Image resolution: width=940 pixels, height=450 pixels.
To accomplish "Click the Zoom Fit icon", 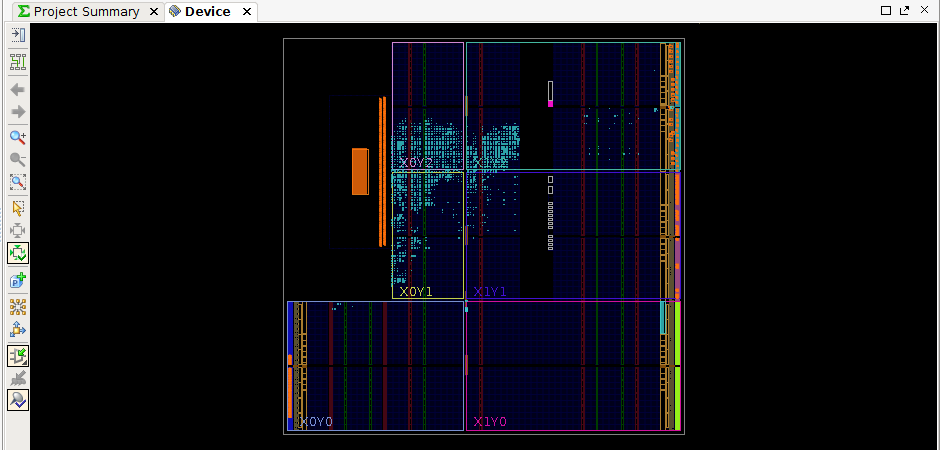I will click(17, 183).
